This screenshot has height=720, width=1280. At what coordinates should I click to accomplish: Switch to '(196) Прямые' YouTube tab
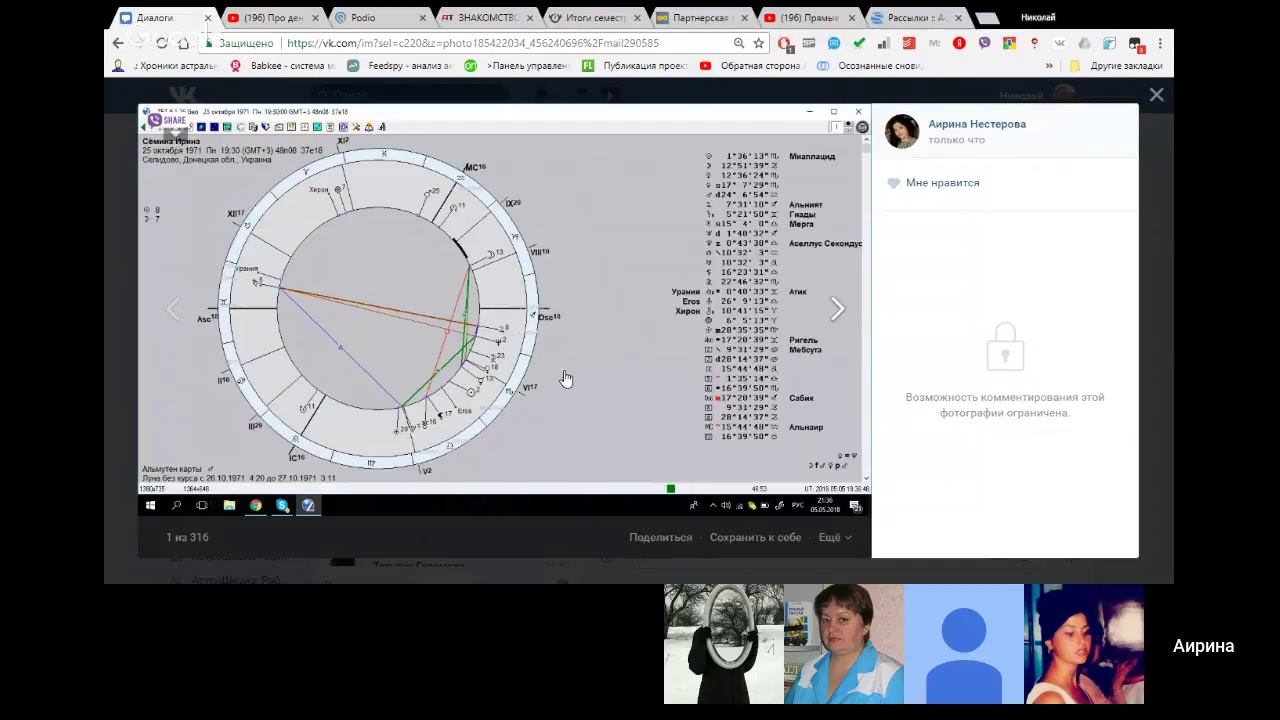809,18
